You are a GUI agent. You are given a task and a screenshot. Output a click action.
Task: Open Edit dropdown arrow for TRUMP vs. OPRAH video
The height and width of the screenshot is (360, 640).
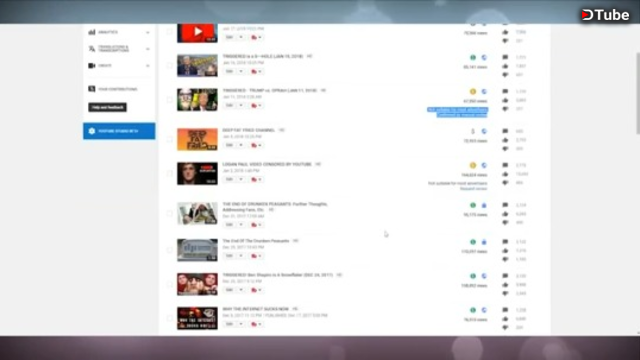pos(241,105)
